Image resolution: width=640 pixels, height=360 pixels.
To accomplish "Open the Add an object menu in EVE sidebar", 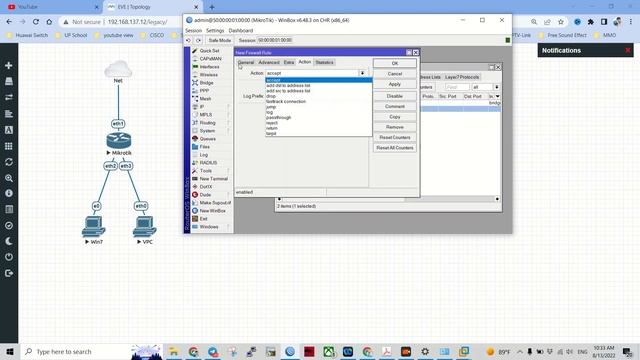I will point(9,65).
